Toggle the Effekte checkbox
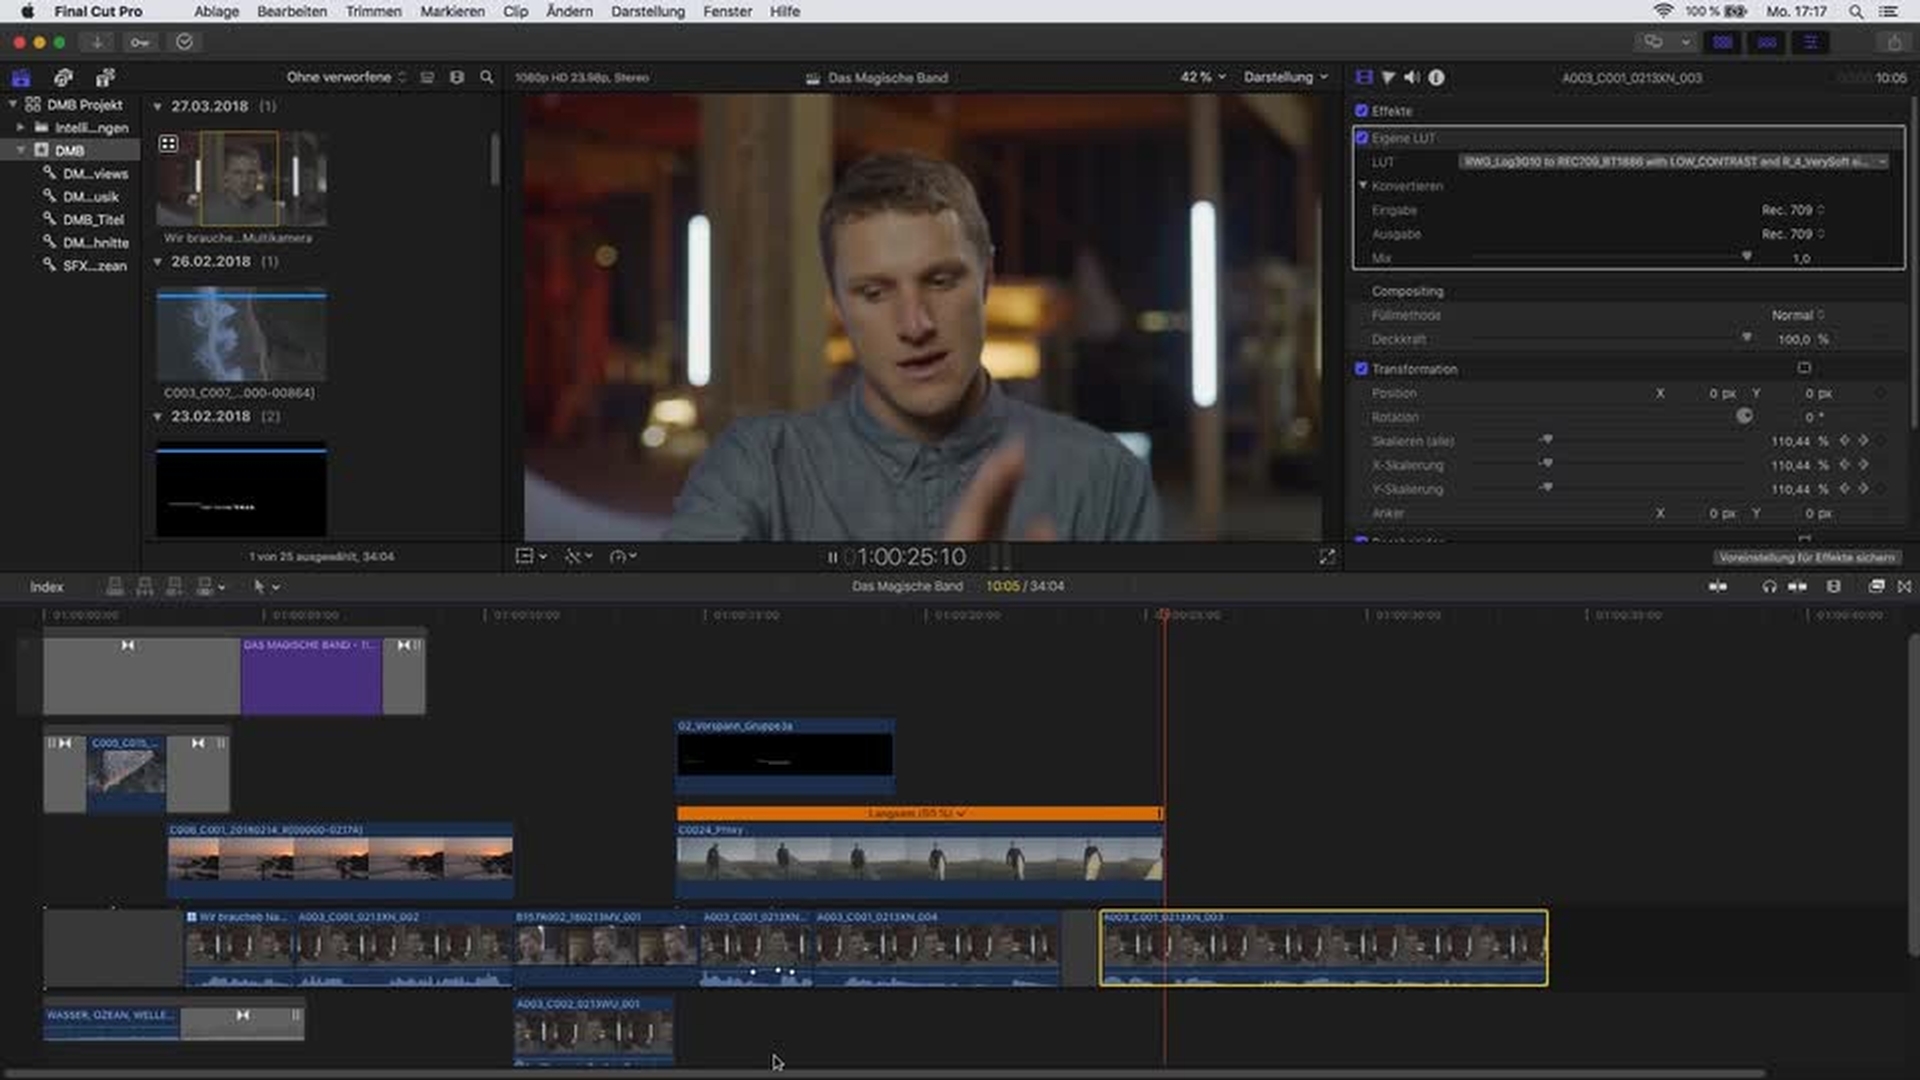The image size is (1920, 1080). (x=1361, y=111)
